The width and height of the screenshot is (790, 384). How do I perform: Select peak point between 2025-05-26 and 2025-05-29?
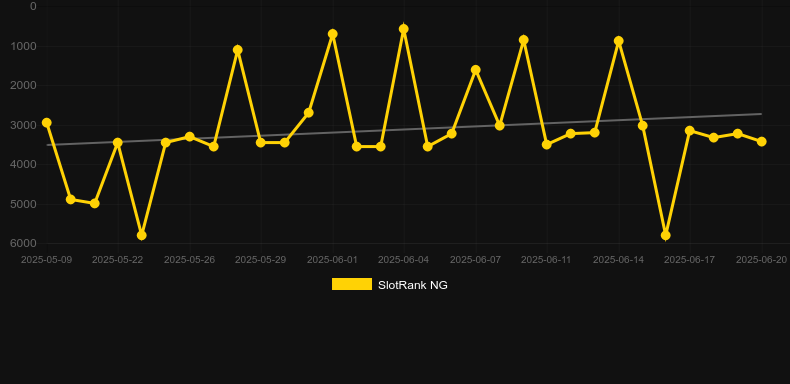(238, 50)
